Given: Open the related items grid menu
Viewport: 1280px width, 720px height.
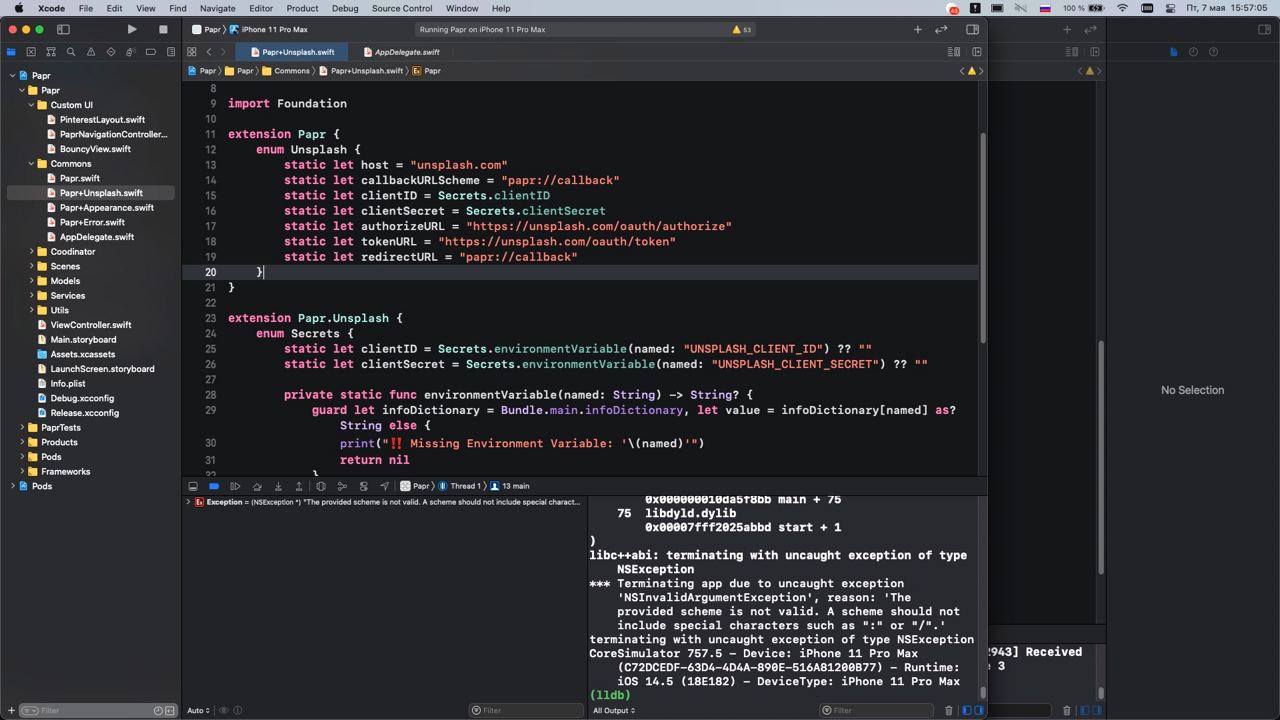Looking at the screenshot, I should pos(190,52).
